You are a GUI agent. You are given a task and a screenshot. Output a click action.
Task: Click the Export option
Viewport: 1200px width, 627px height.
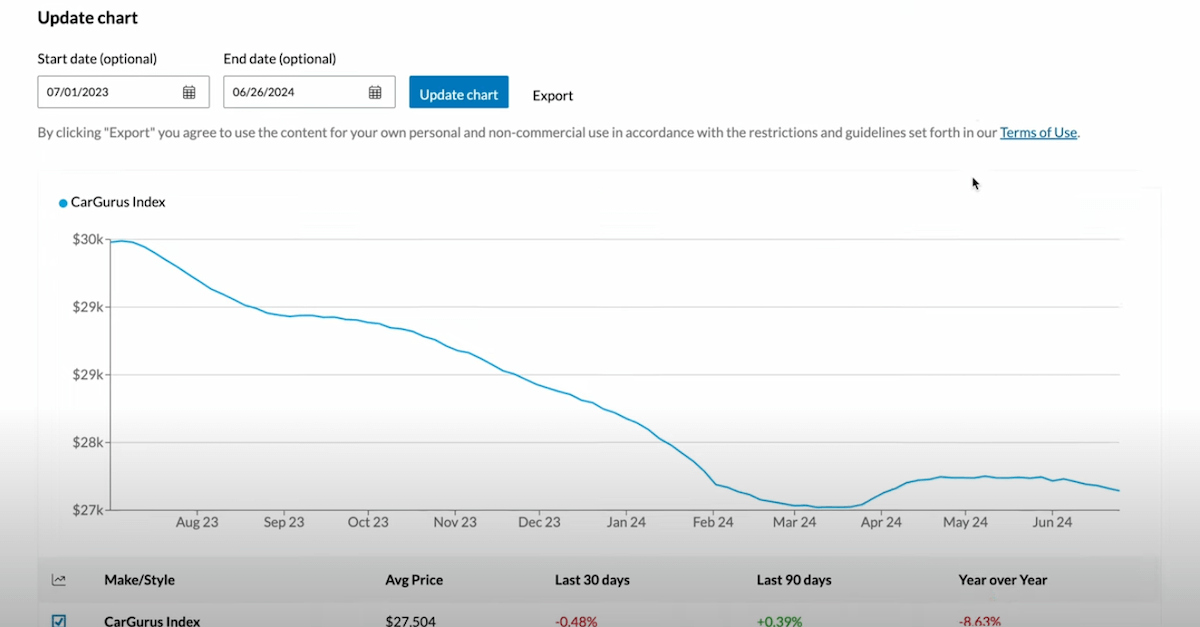(x=552, y=96)
